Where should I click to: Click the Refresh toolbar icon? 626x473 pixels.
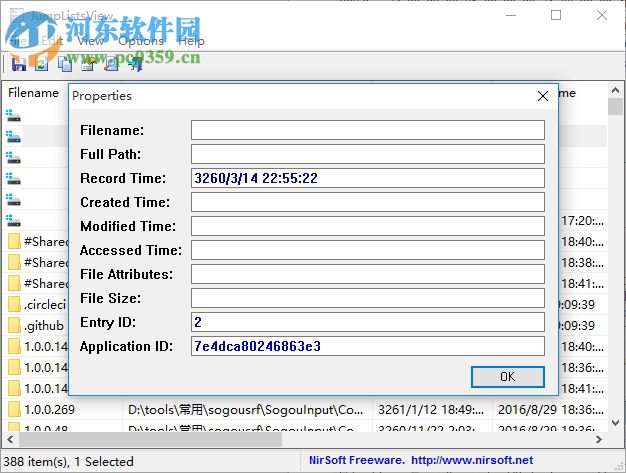coord(42,64)
